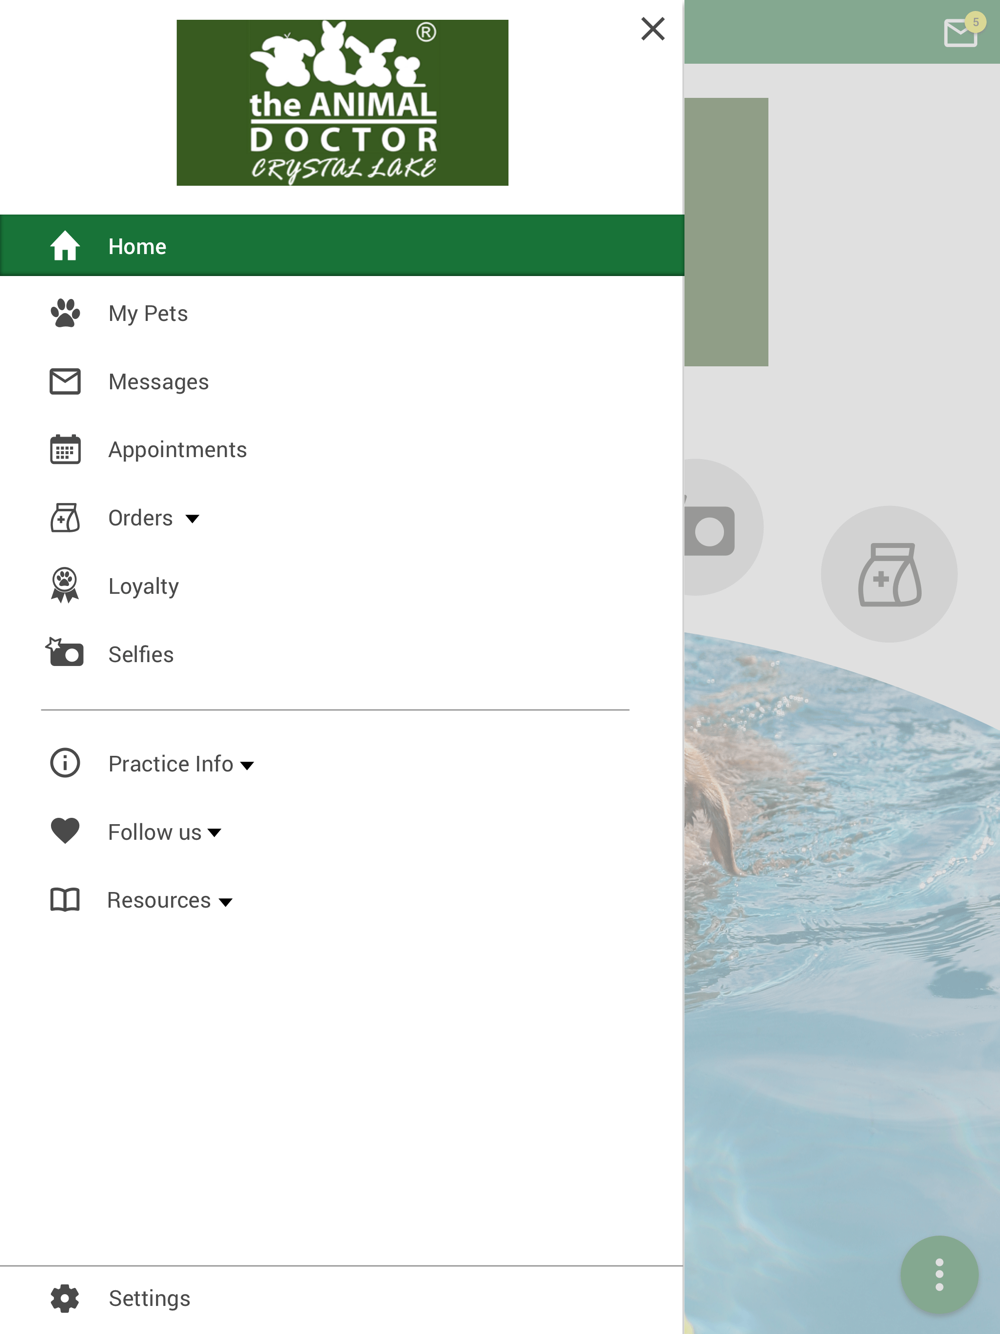Screen dimensions: 1000x1334
Task: Click the My Pets paw icon
Action: click(65, 314)
